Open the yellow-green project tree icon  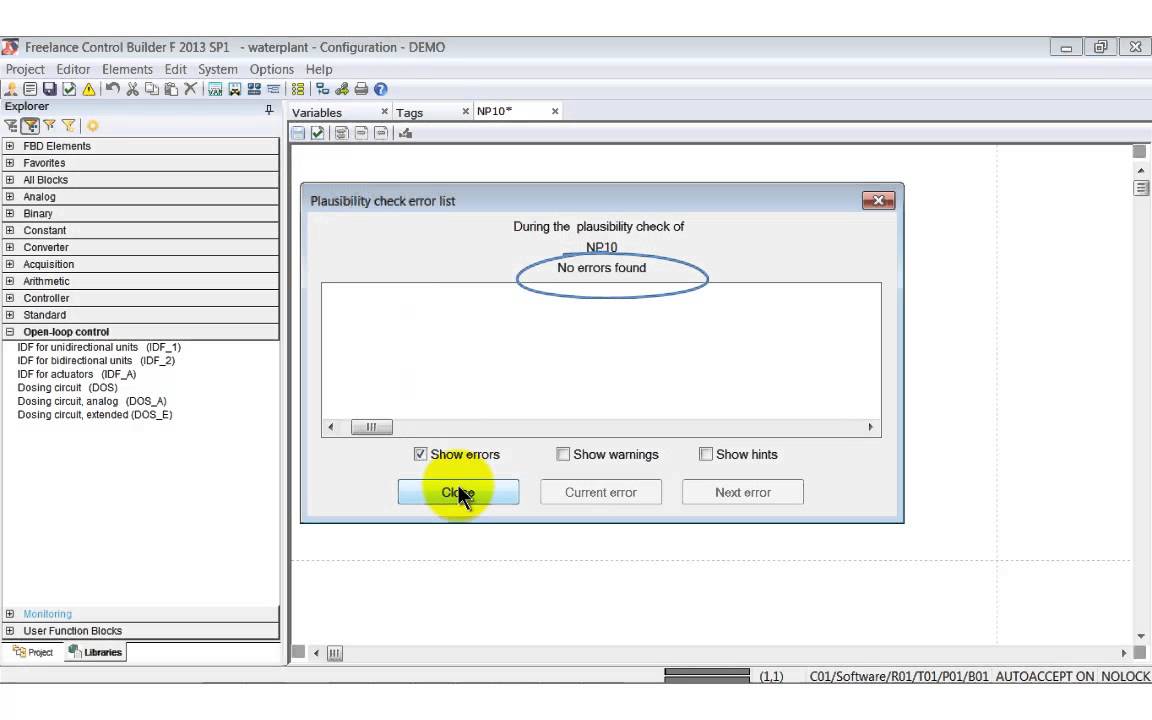[x=298, y=89]
